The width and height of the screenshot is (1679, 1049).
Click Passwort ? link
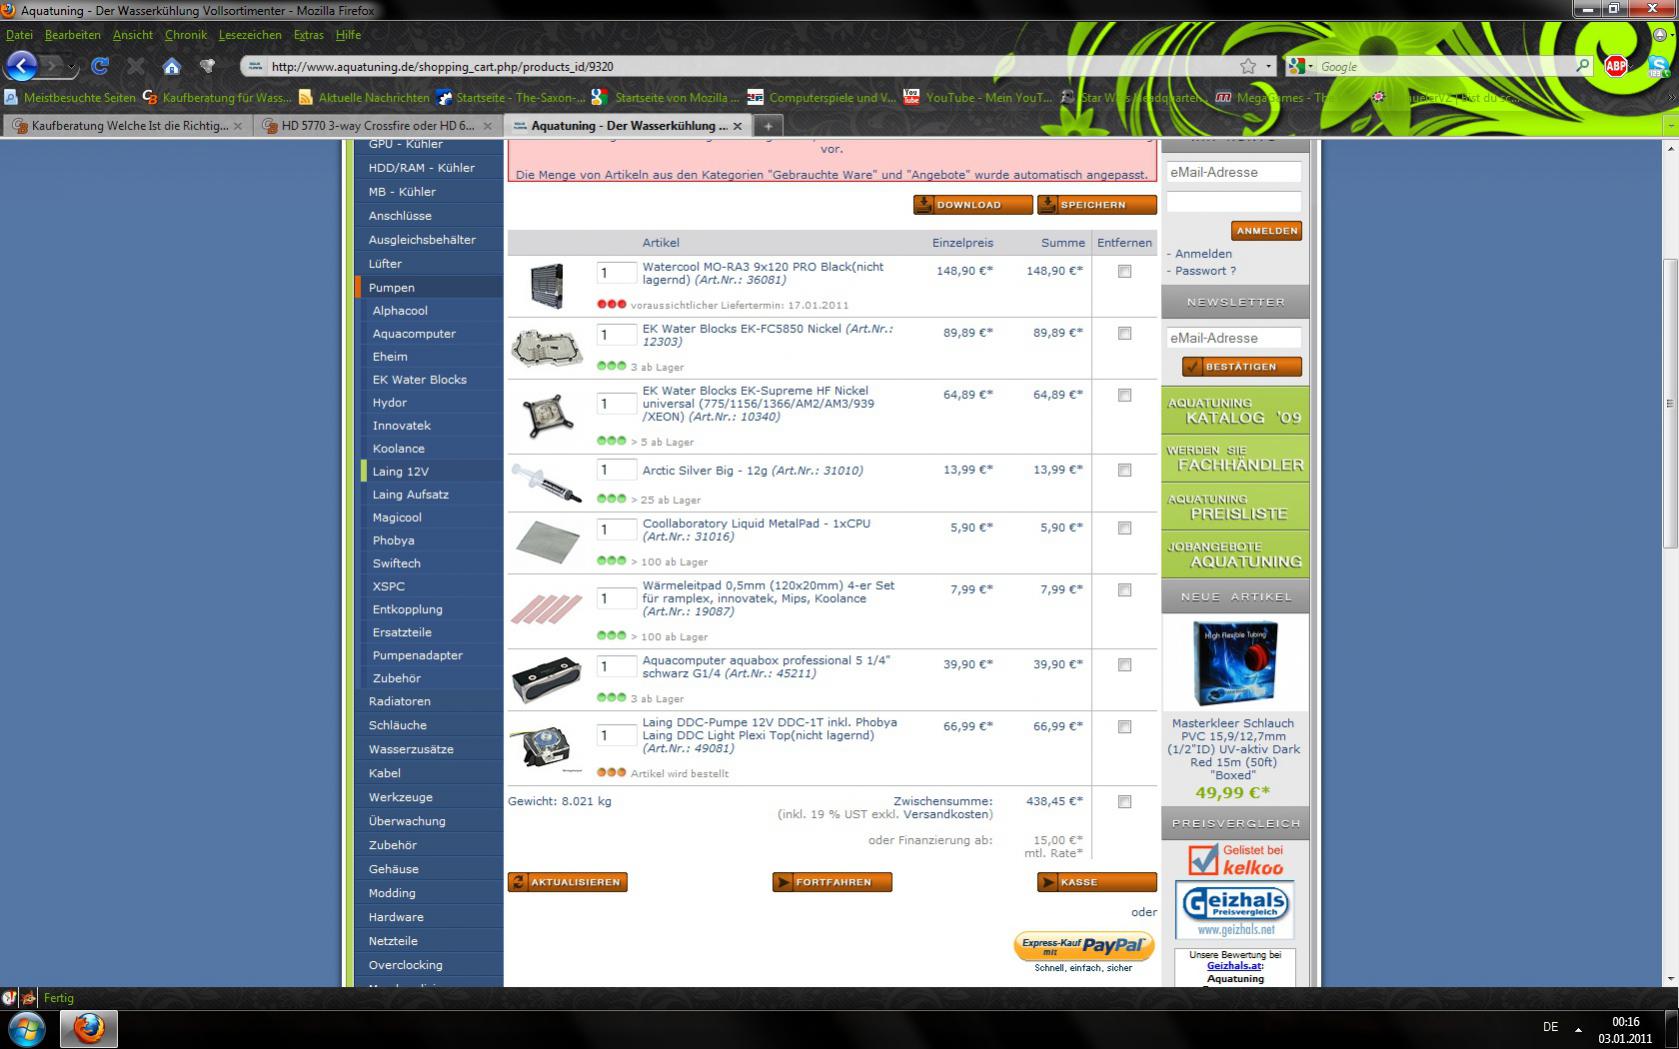pos(1205,271)
